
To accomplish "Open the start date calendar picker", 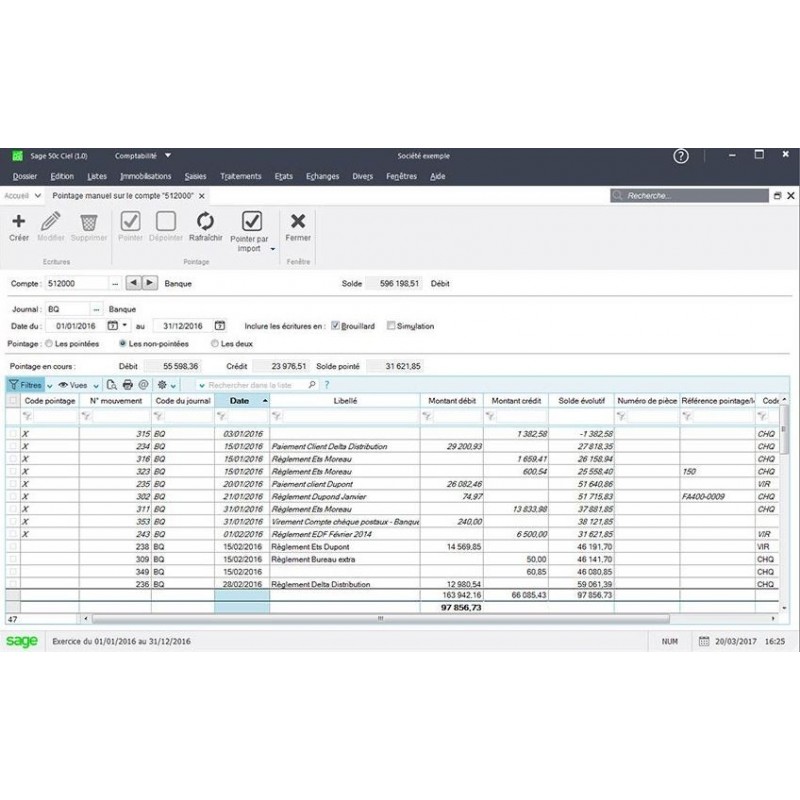I will click(x=114, y=323).
